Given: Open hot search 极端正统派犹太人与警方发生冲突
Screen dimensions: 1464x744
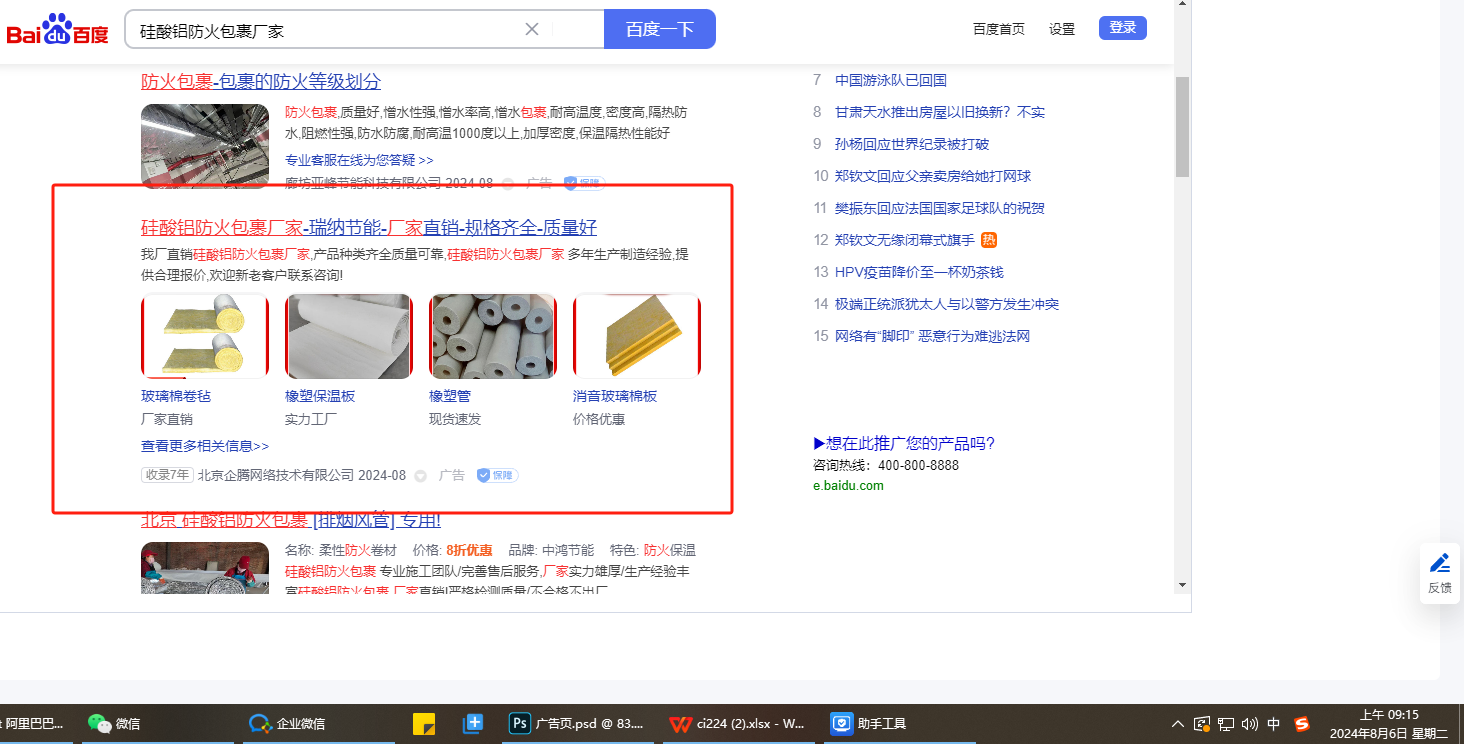Looking at the screenshot, I should [947, 304].
